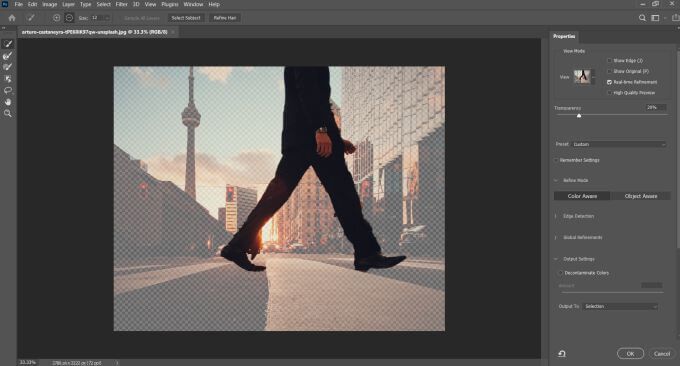Confirm with the OK button
680x366 pixels.
pos(630,353)
